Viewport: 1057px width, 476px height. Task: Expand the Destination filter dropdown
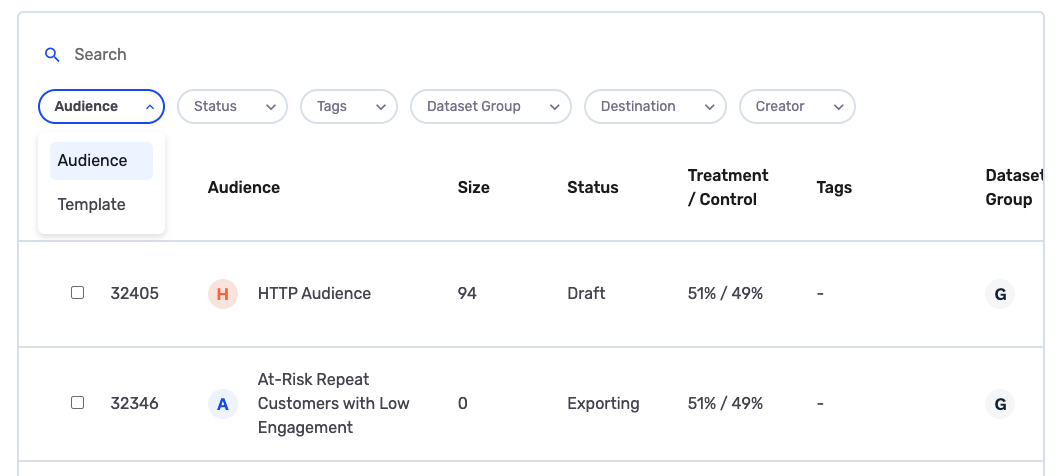655,107
